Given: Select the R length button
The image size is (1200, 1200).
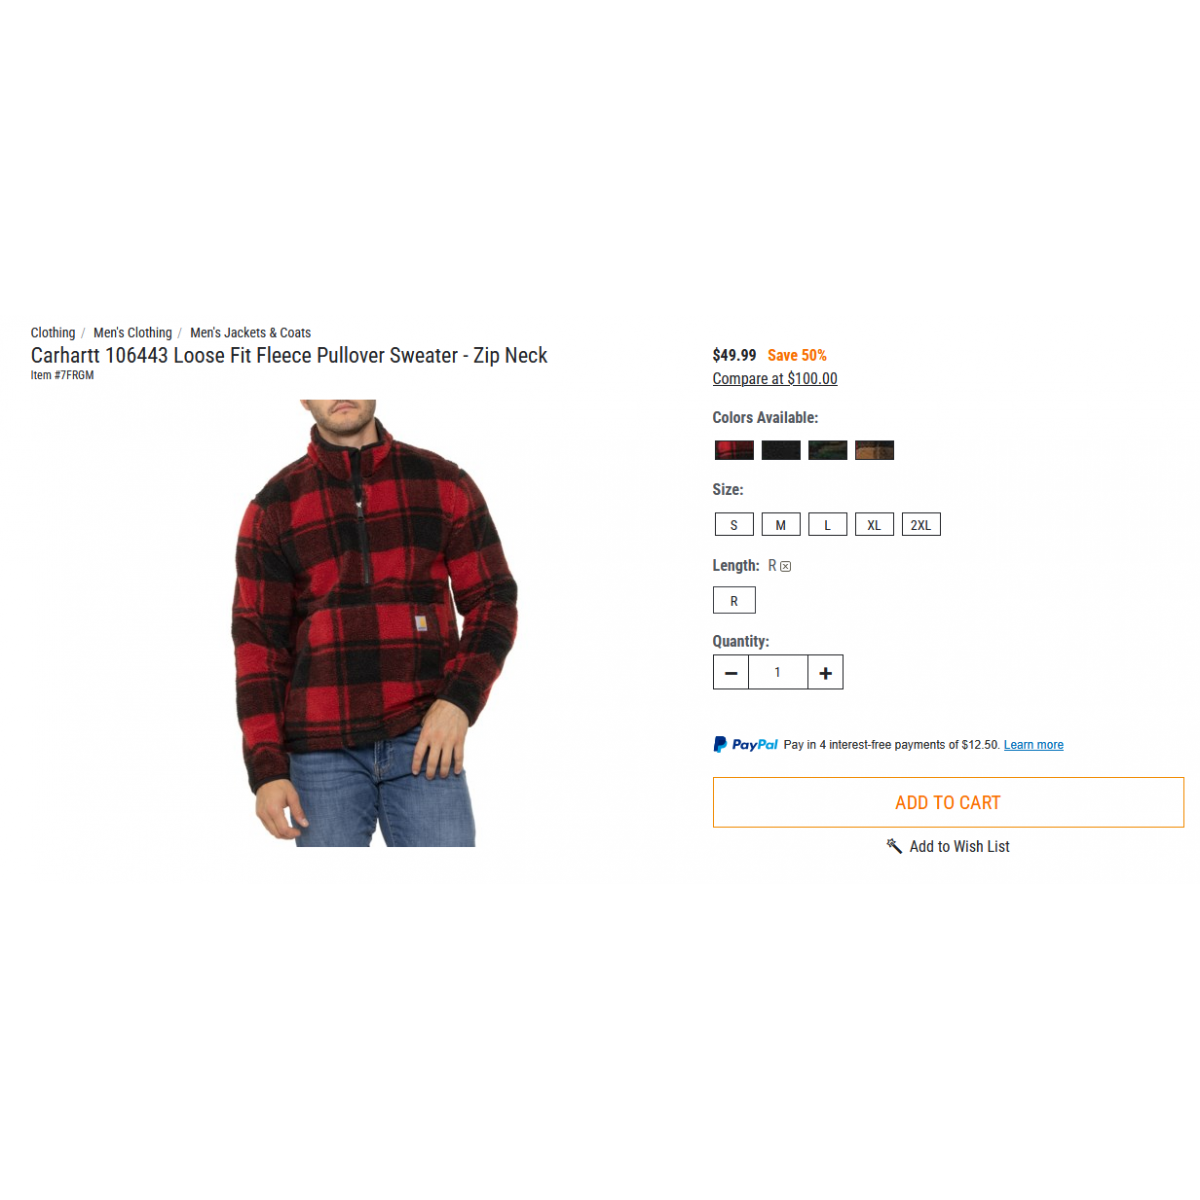Looking at the screenshot, I should (x=734, y=600).
